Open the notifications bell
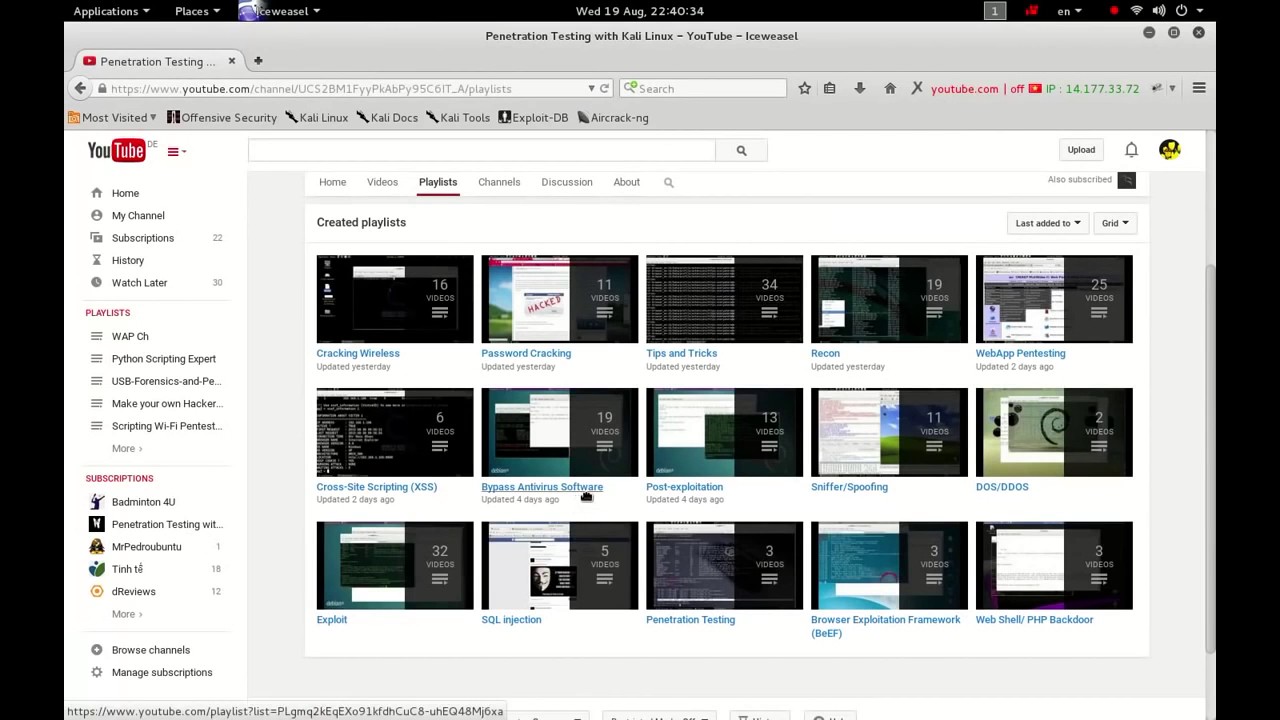The height and width of the screenshot is (720, 1280). click(x=1131, y=150)
